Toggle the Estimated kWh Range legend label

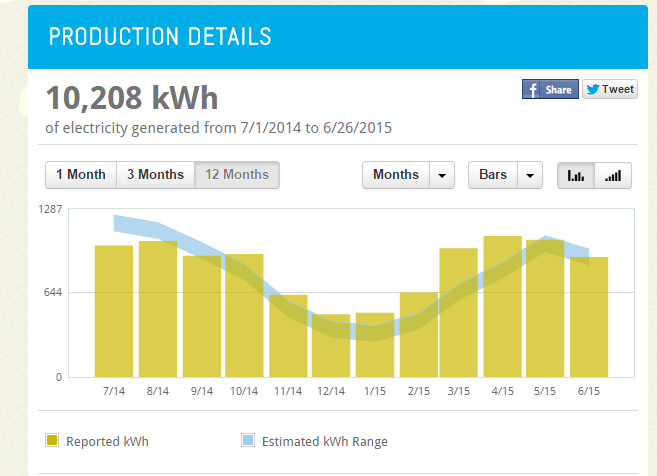324,441
